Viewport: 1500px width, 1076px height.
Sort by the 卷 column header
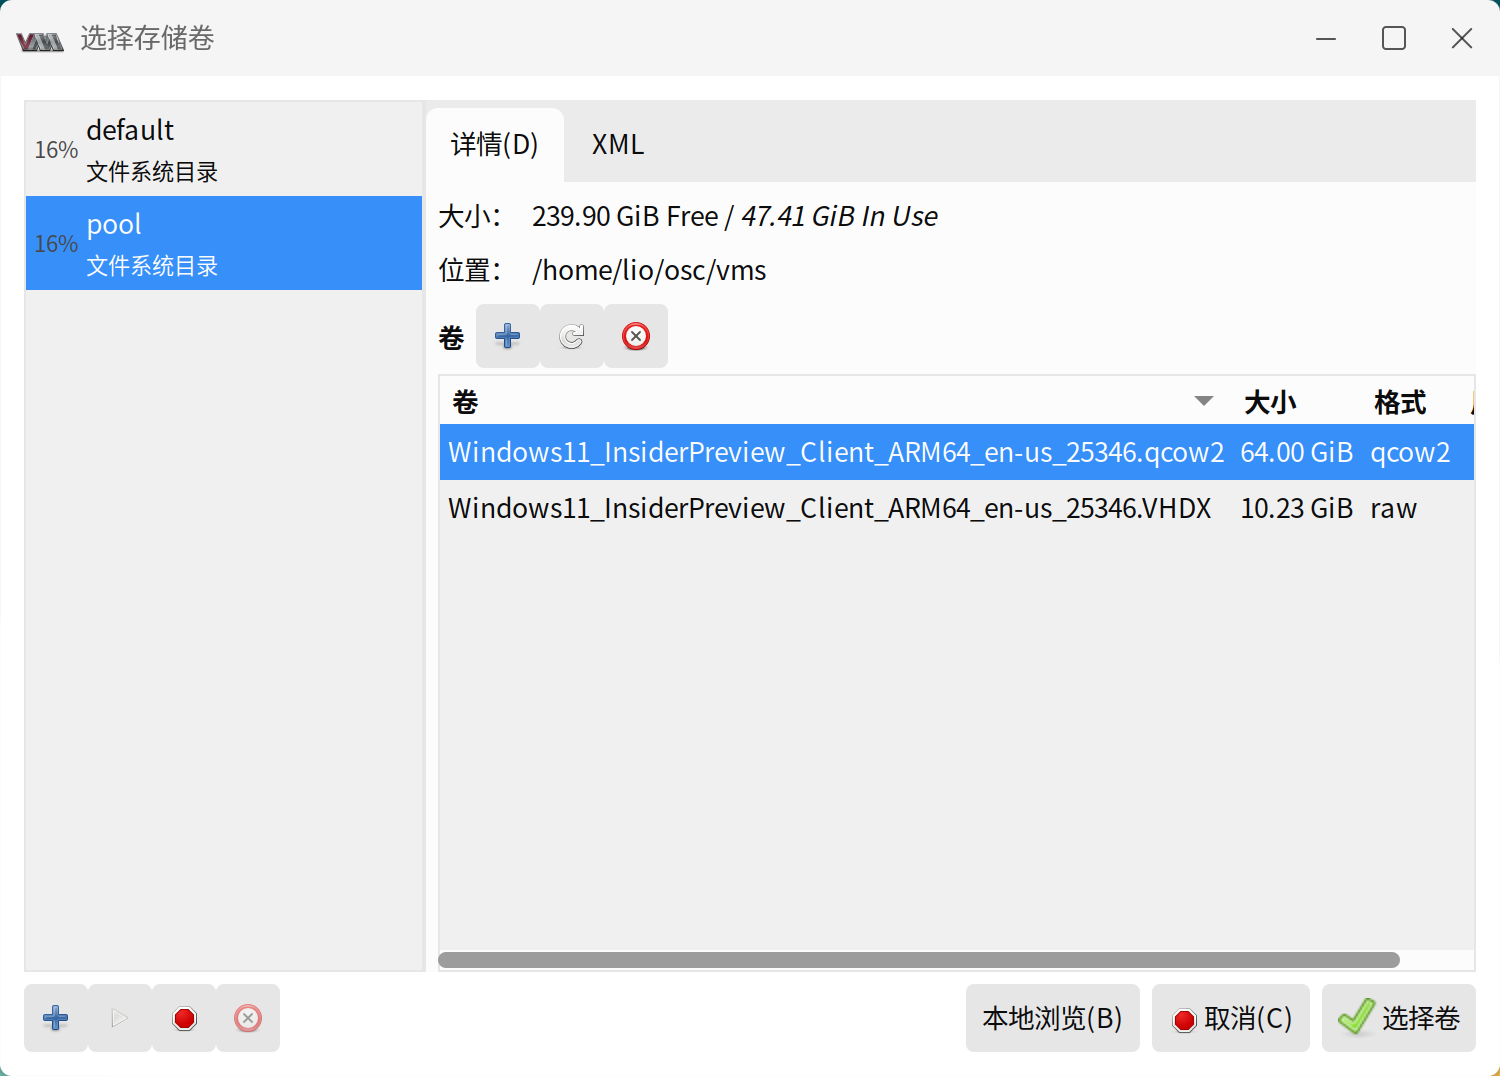click(x=836, y=402)
